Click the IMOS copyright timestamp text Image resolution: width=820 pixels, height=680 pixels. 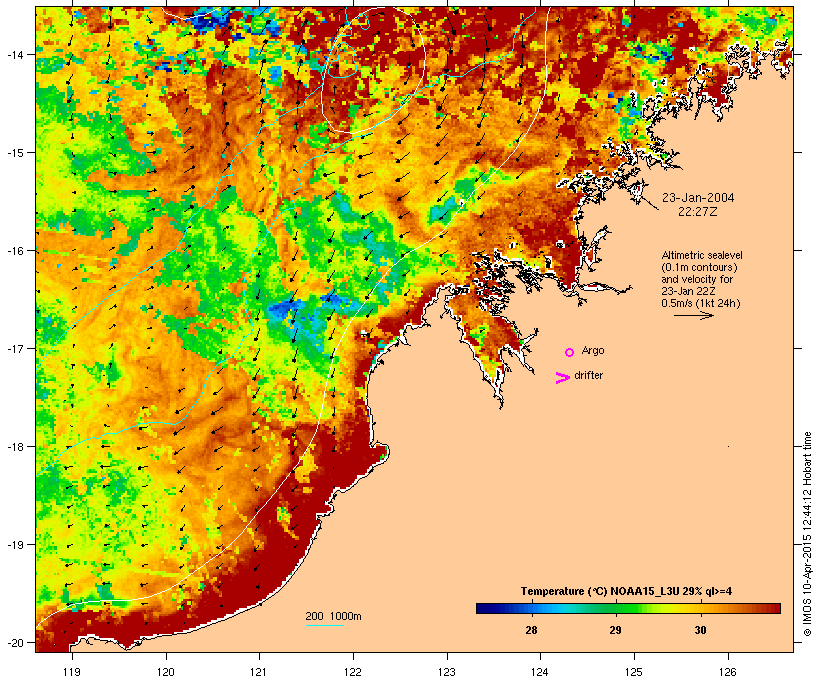tap(807, 534)
